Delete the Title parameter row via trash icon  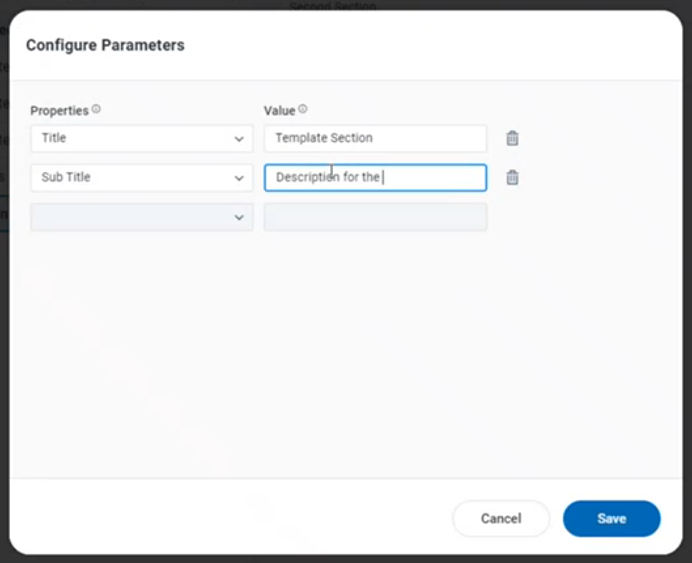pos(512,139)
